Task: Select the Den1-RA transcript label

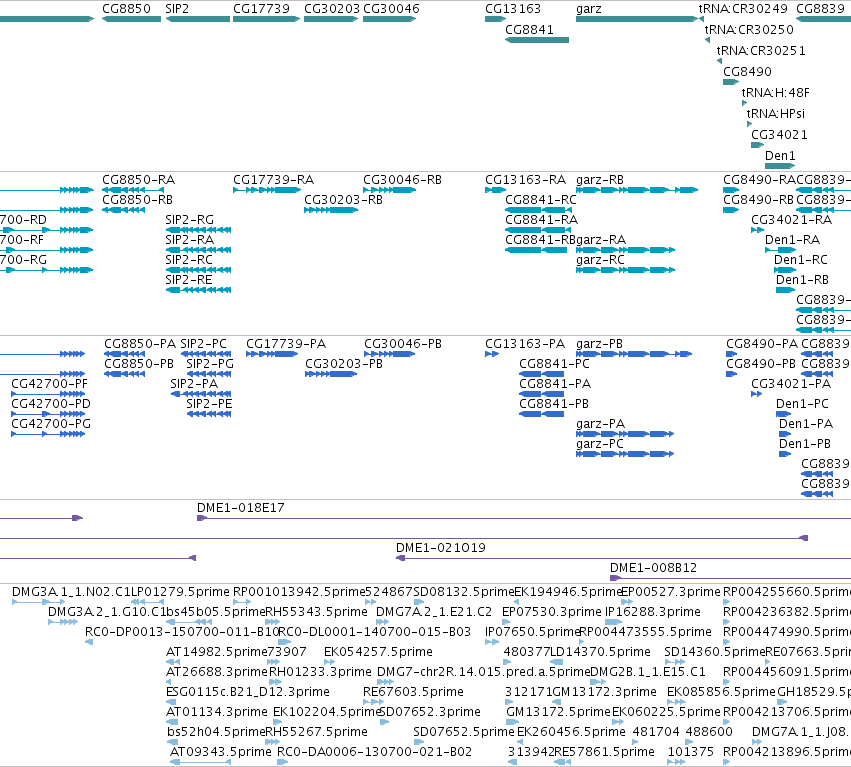Action: (x=792, y=240)
